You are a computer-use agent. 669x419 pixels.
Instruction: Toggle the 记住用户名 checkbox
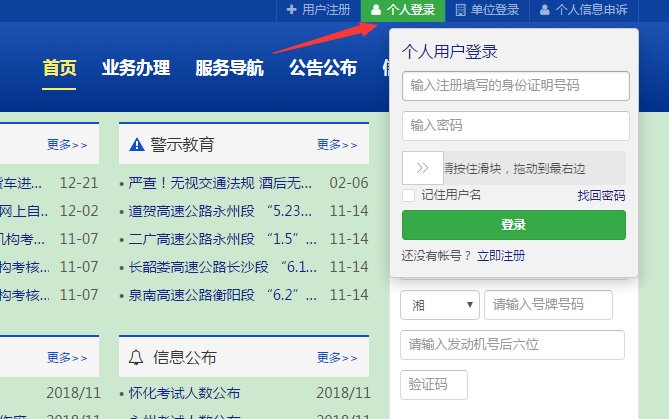pyautogui.click(x=408, y=195)
